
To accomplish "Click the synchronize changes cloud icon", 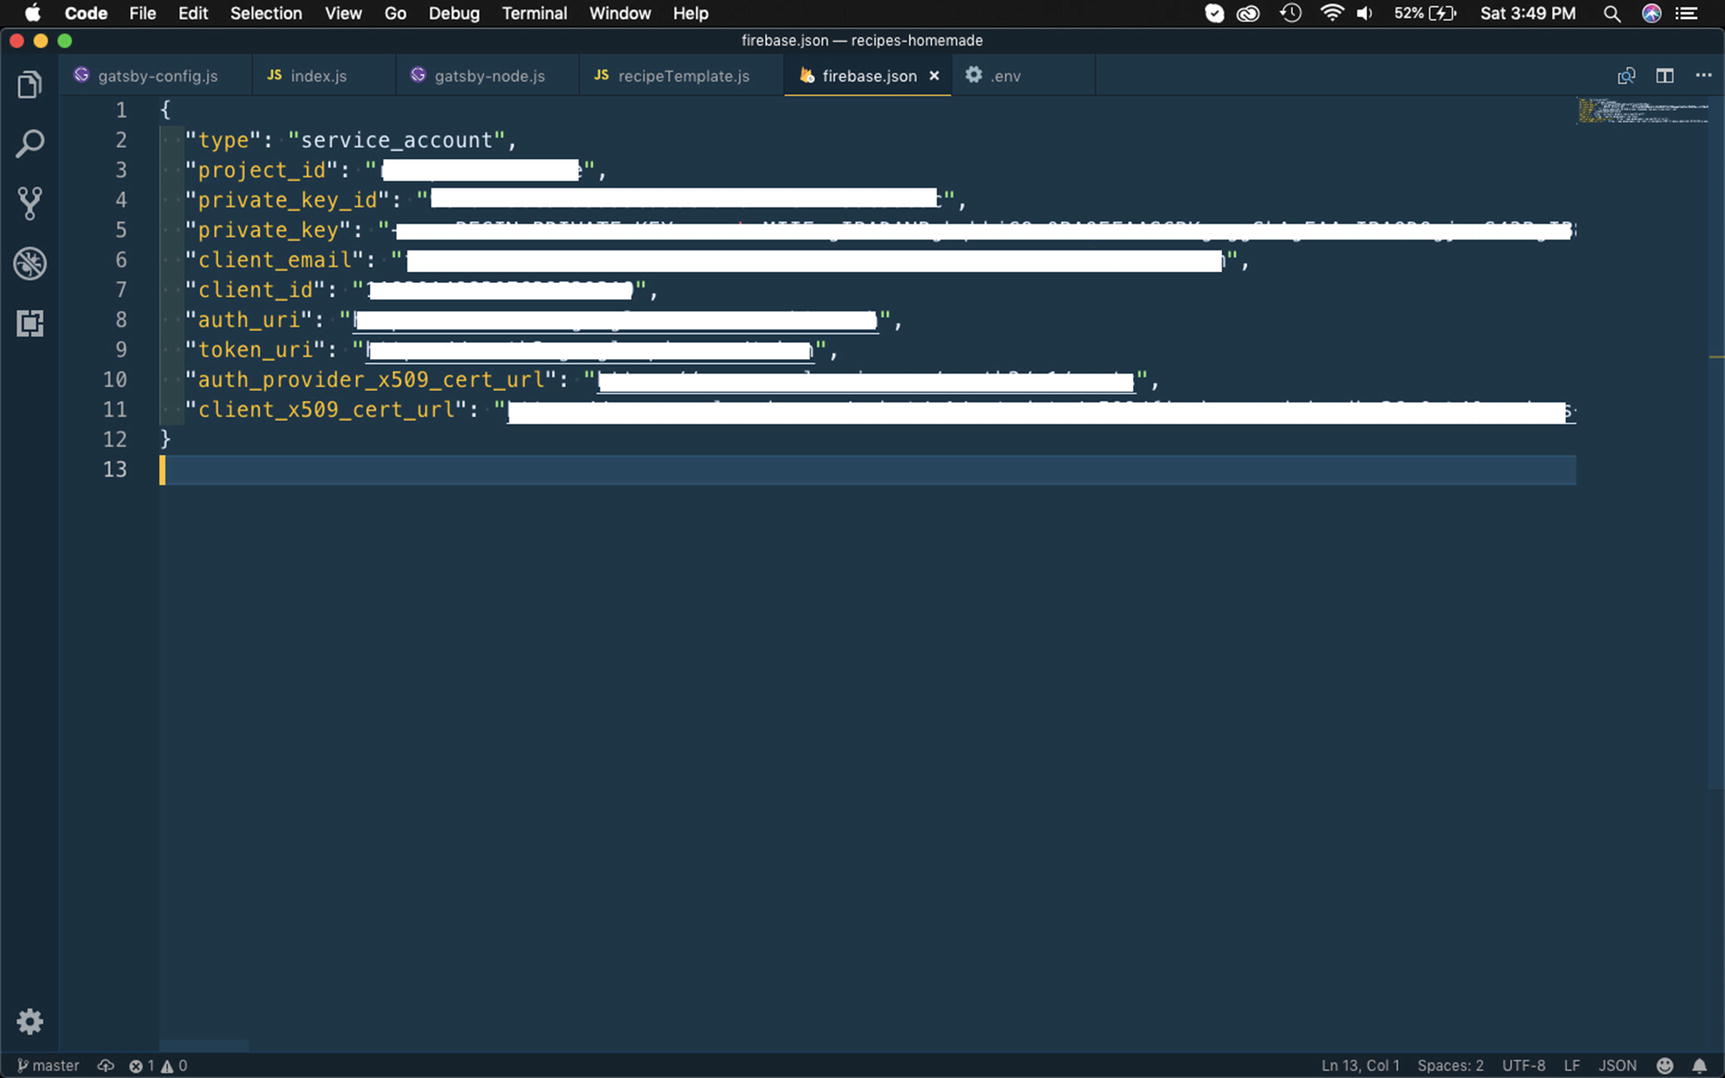I will pos(105,1066).
